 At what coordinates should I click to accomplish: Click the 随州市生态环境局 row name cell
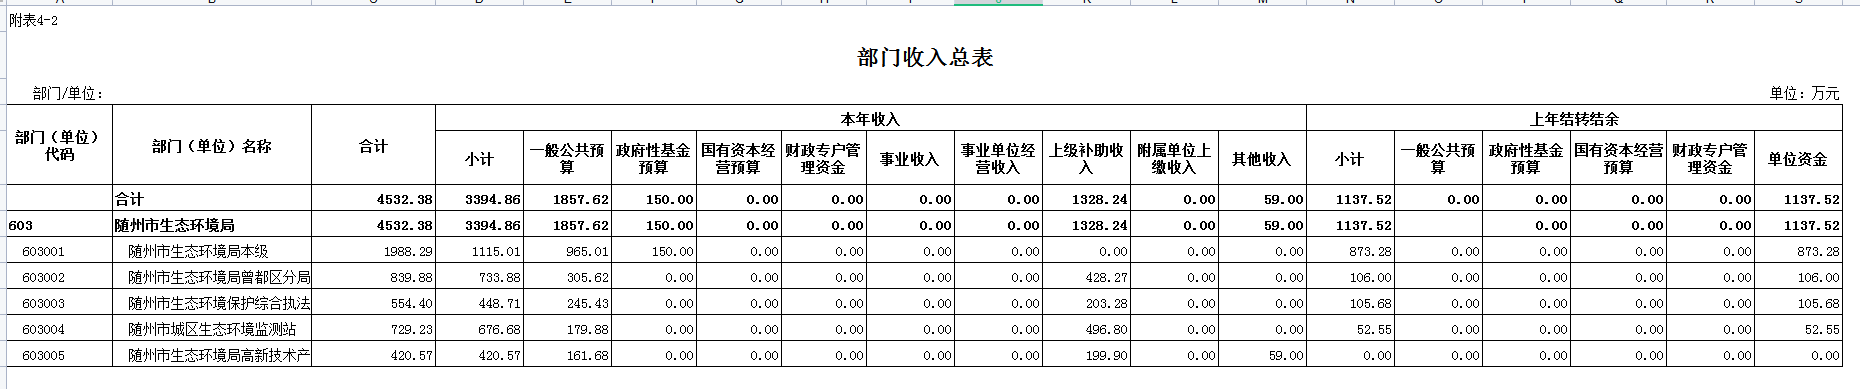click(x=212, y=225)
